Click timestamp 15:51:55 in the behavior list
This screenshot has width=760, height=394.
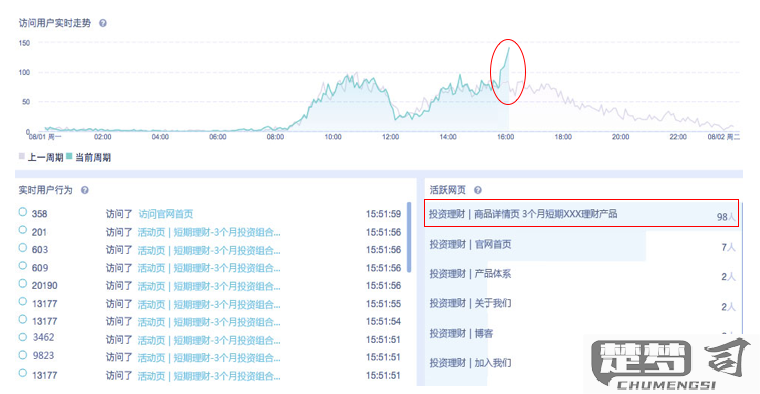(x=383, y=304)
